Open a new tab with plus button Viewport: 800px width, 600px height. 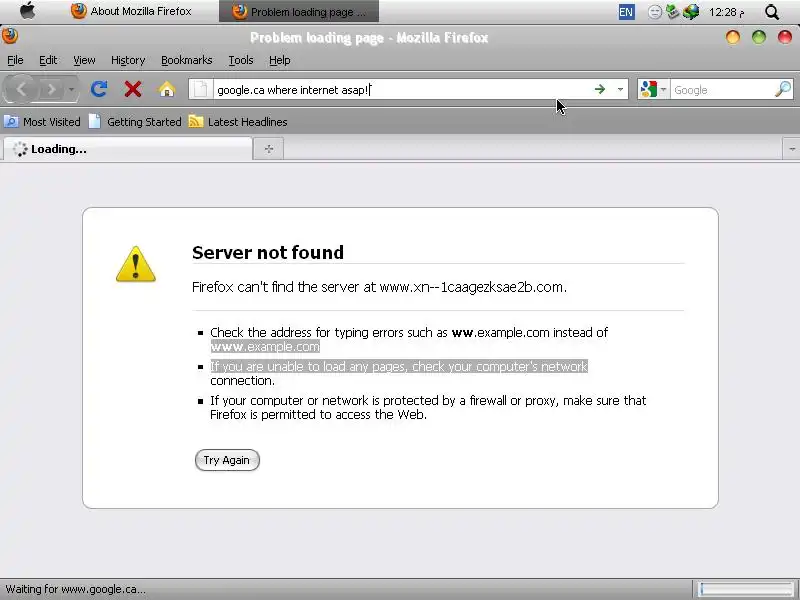[x=269, y=149]
